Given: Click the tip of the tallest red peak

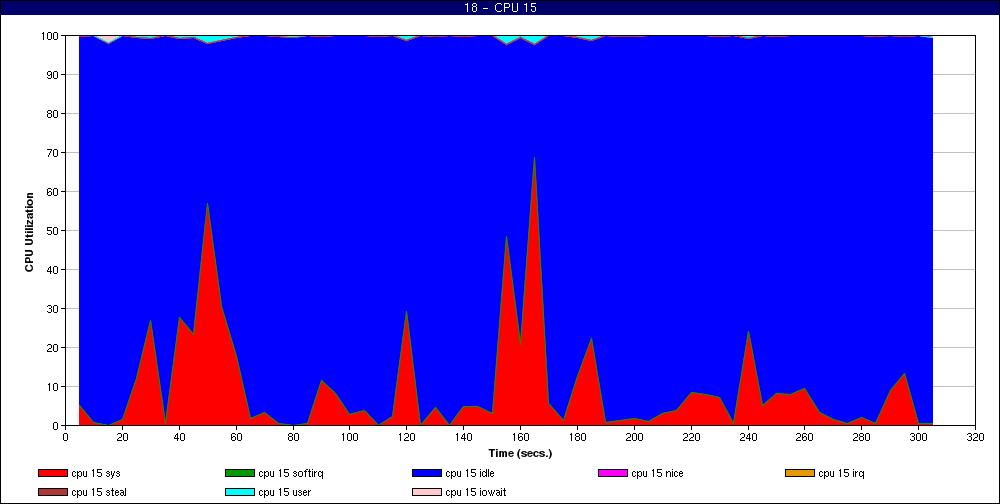Looking at the screenshot, I should pos(534,157).
